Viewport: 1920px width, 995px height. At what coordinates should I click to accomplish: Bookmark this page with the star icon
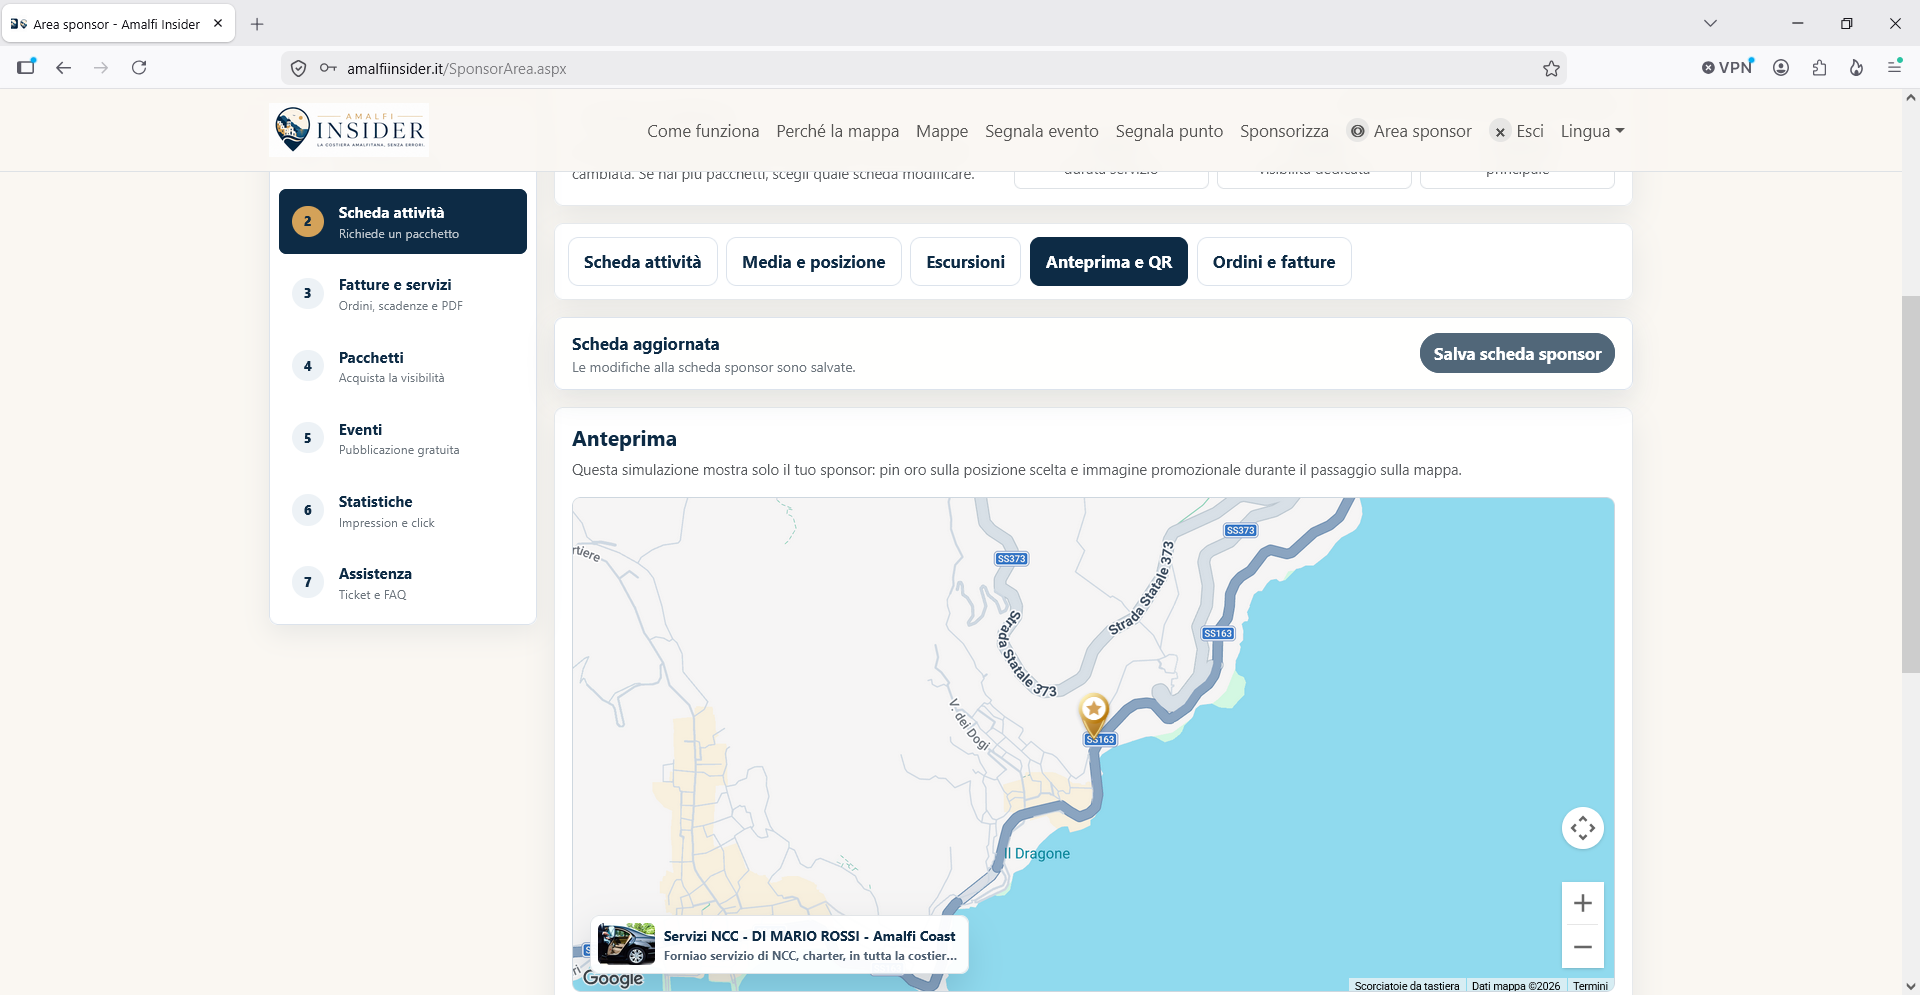click(x=1551, y=68)
